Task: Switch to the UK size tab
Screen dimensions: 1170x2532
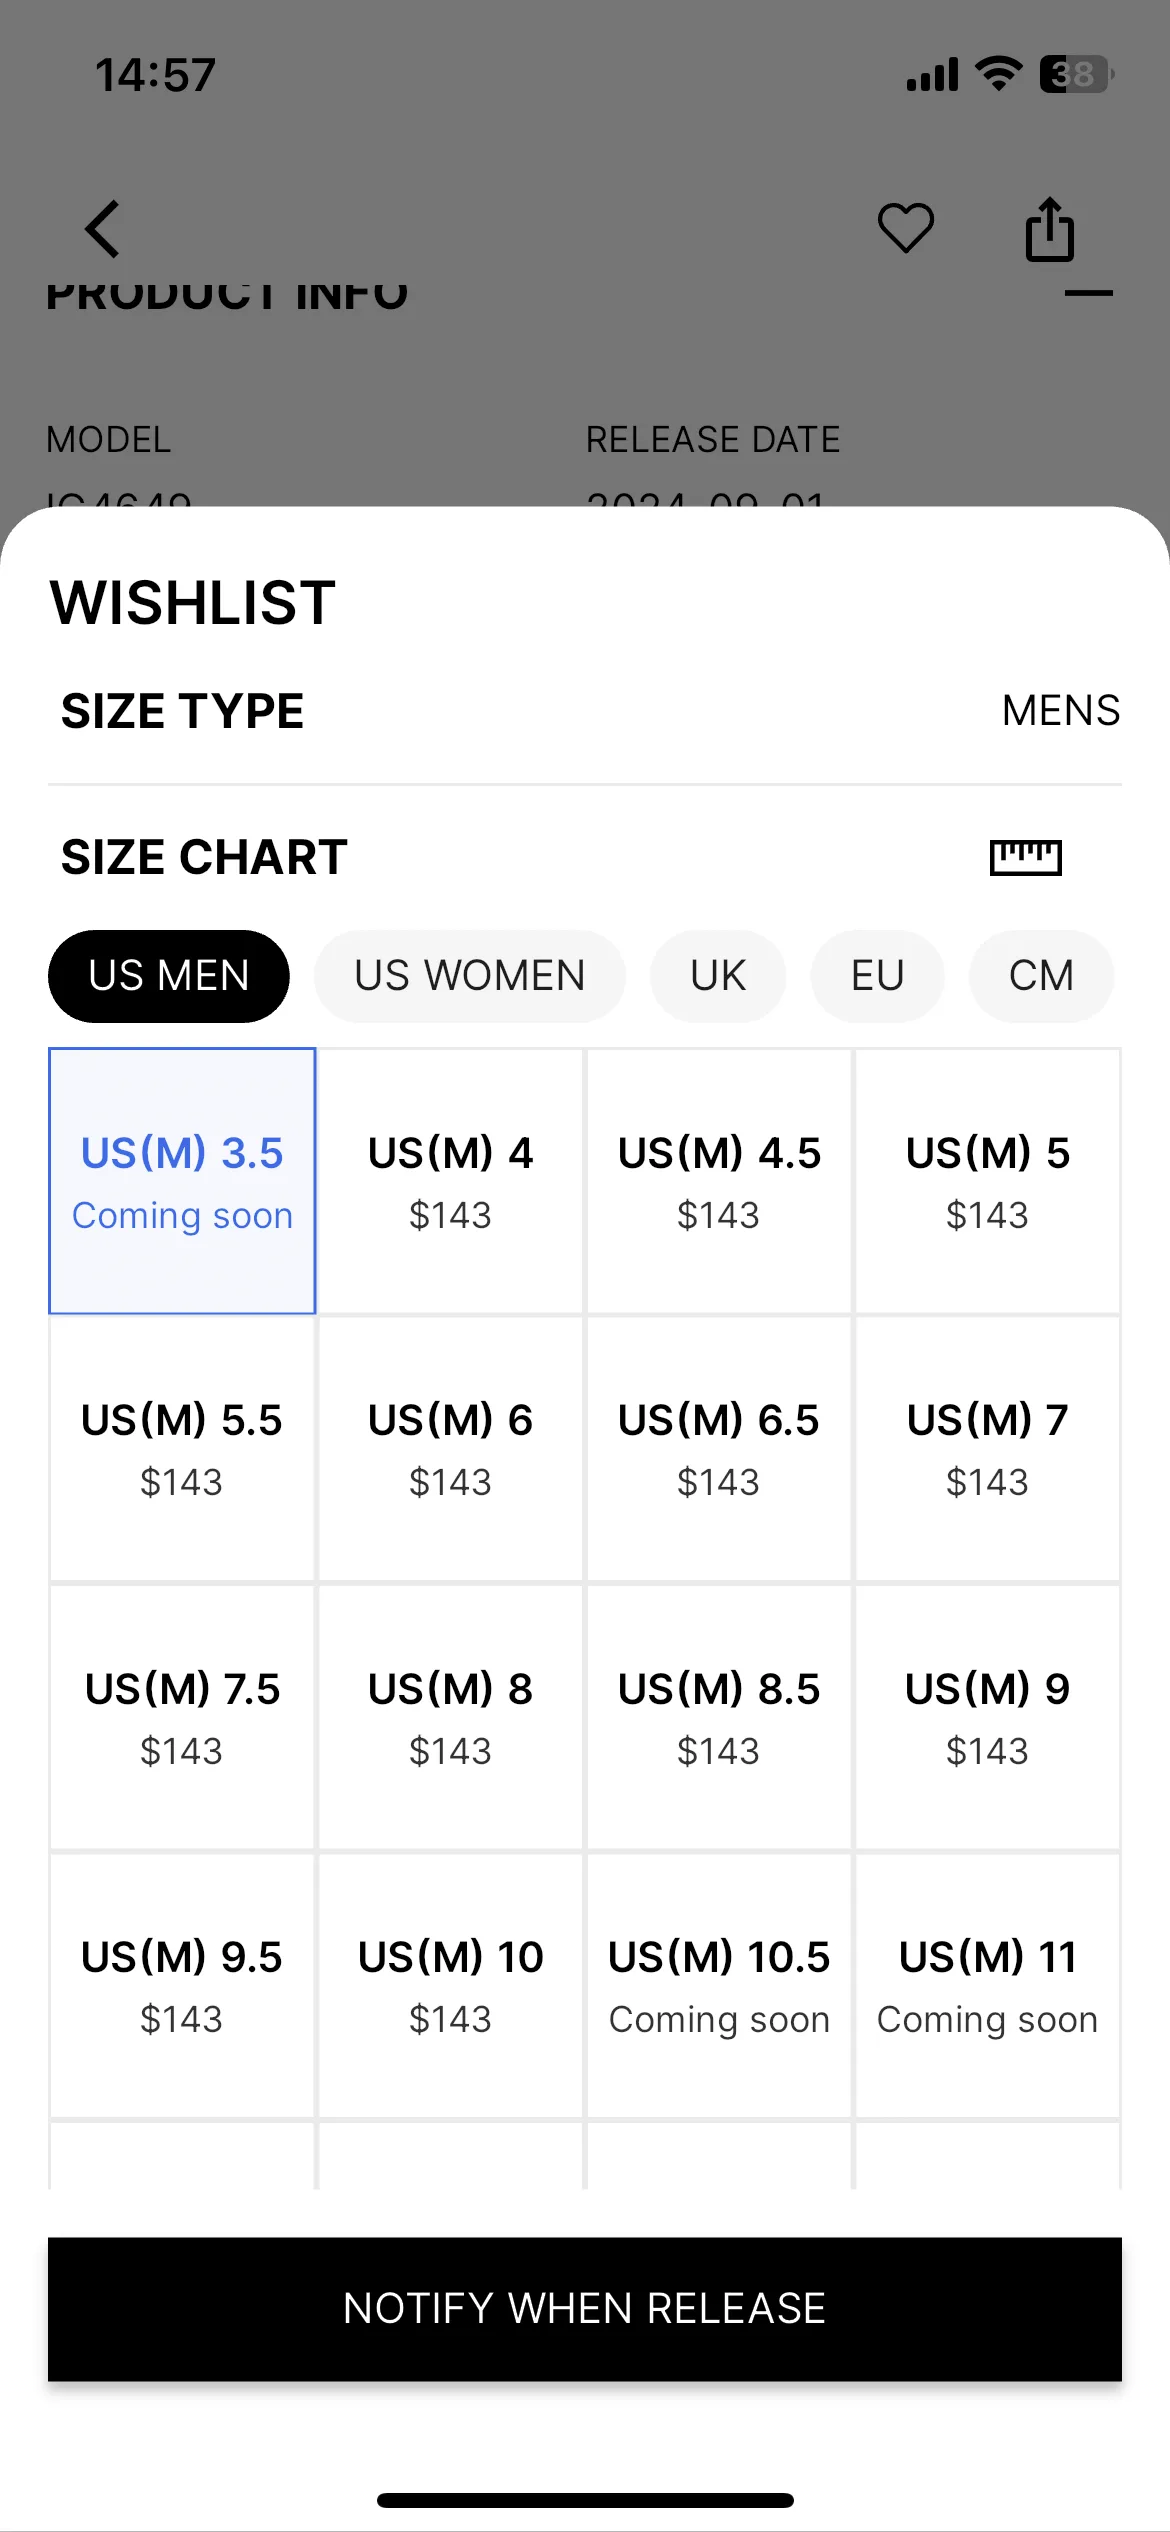Action: point(717,976)
